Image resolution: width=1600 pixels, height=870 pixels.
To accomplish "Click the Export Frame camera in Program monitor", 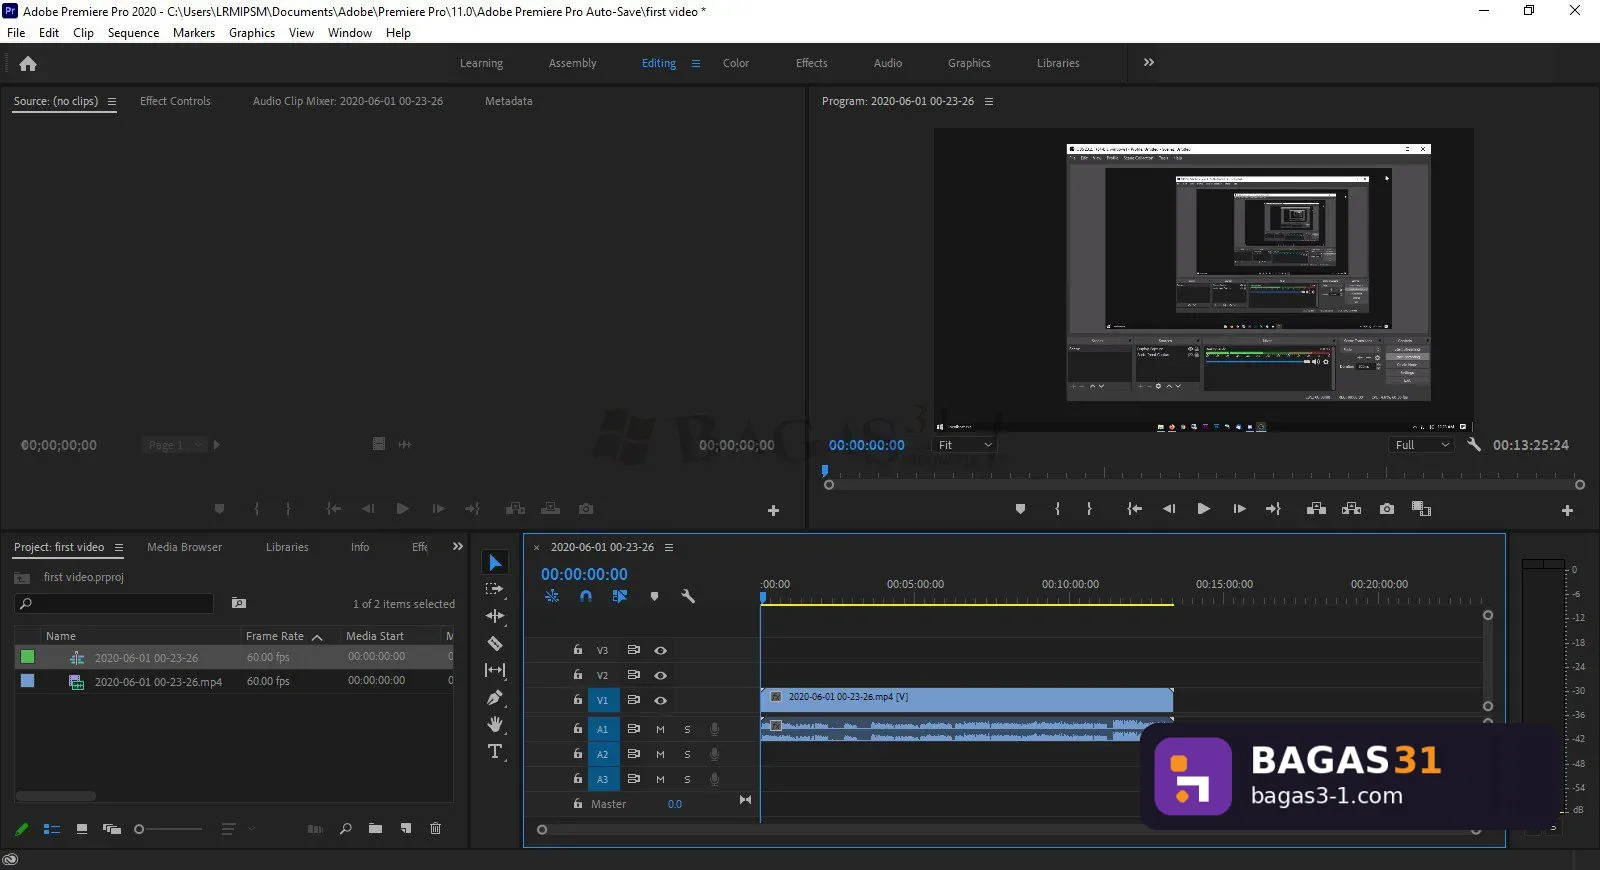I will pyautogui.click(x=1387, y=509).
